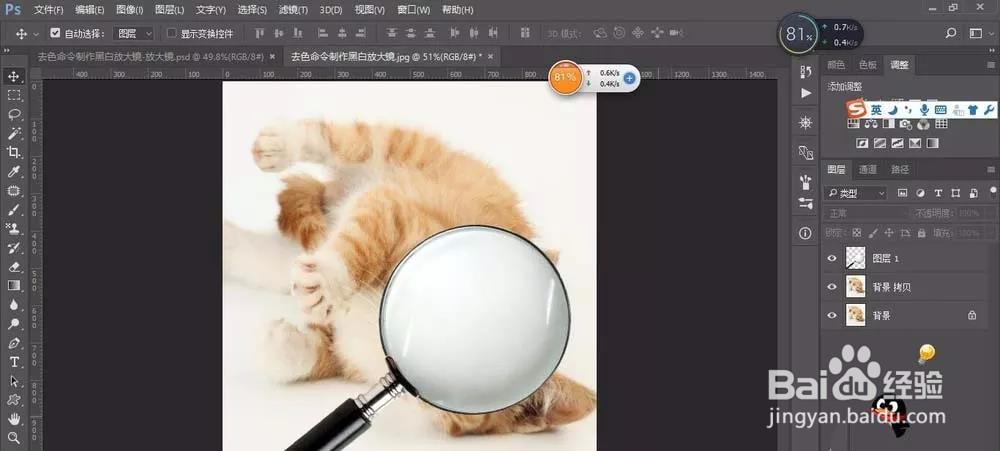Select the Pen tool
The image size is (1000, 451).
13,343
